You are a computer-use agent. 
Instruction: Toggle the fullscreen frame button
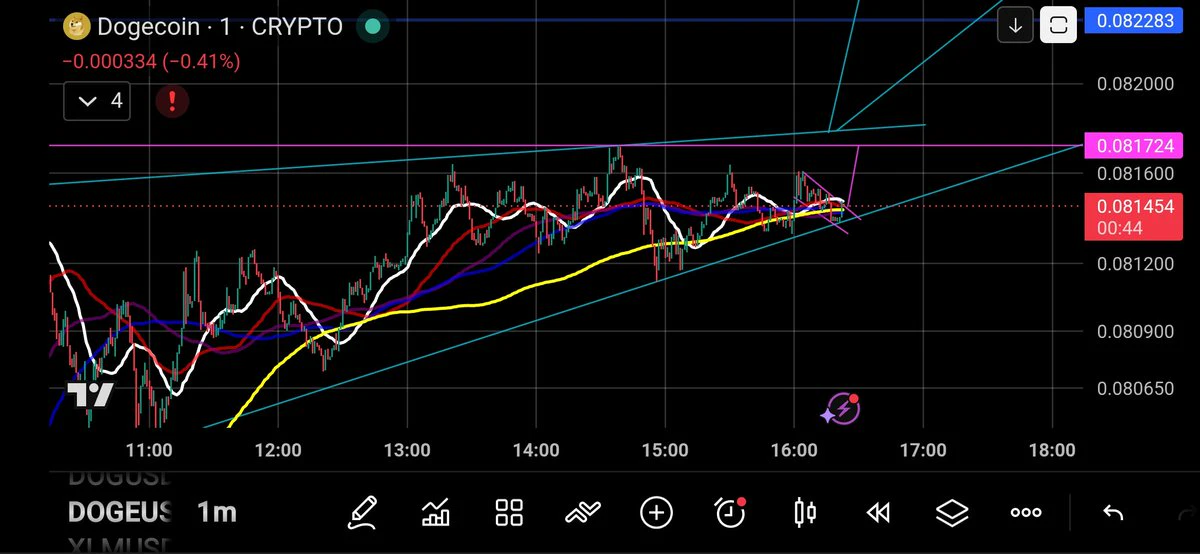(x=1059, y=25)
